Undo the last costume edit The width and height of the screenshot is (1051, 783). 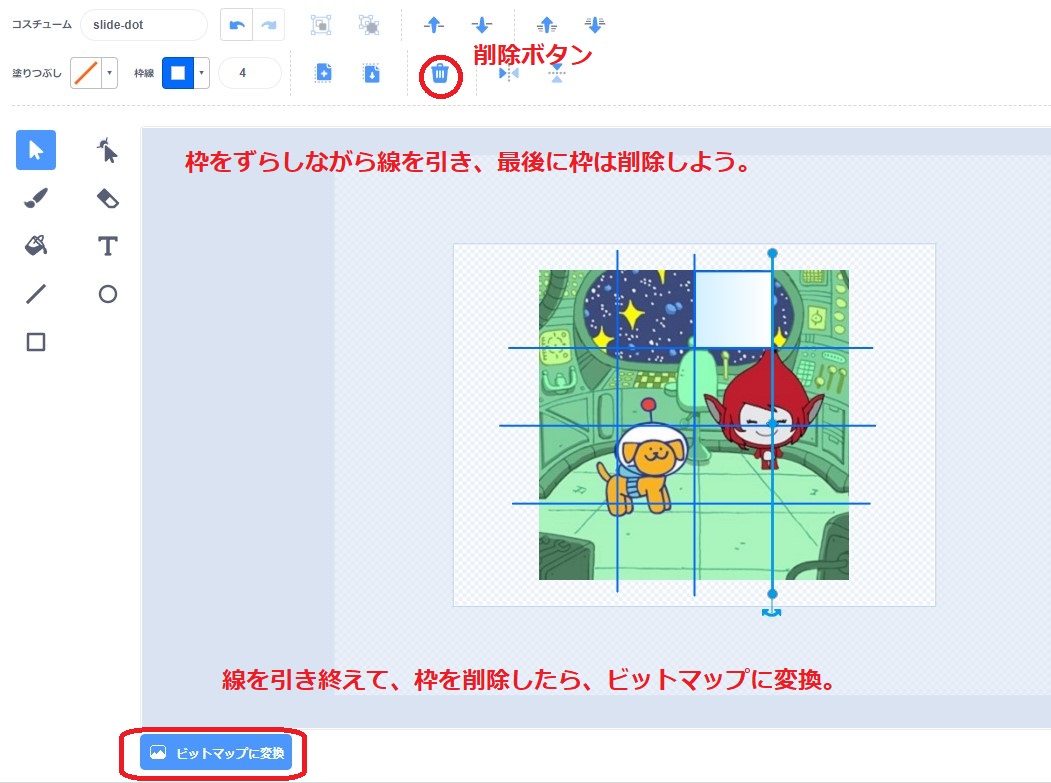pyautogui.click(x=237, y=25)
